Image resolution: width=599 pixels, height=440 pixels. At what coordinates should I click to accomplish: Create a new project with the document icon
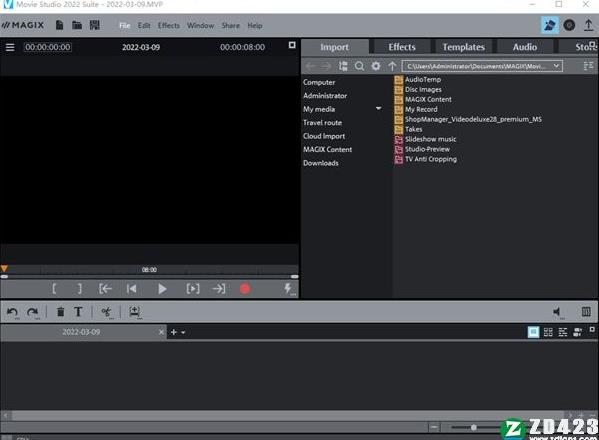[59, 25]
